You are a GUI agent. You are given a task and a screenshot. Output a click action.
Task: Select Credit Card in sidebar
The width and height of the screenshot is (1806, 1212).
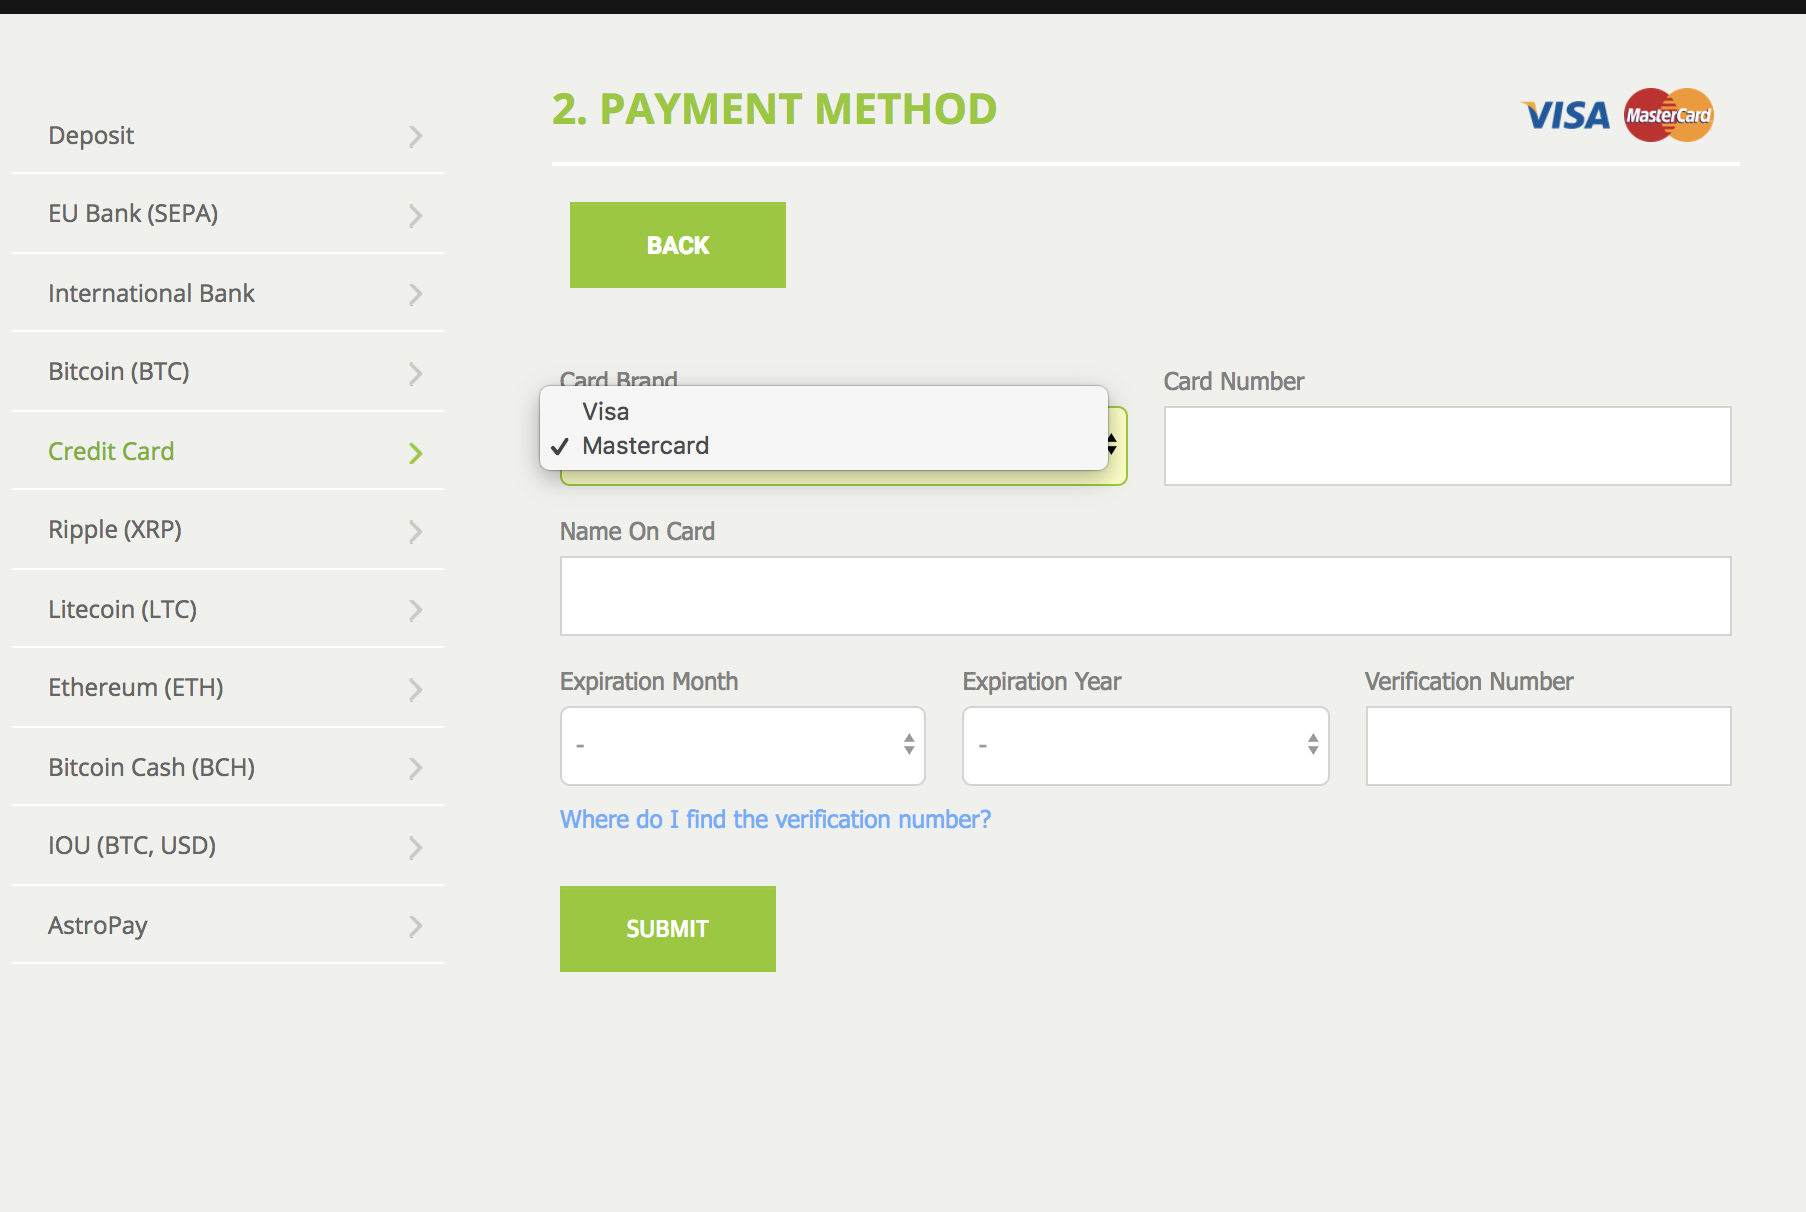click(x=228, y=451)
